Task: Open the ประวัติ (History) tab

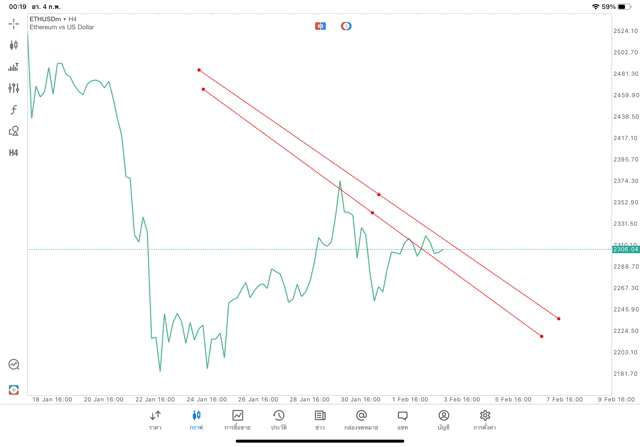Action: pos(278,420)
